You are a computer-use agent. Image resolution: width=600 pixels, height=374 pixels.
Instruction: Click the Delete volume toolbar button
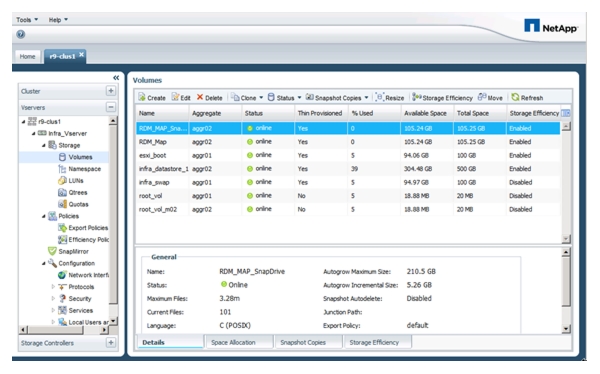209,98
